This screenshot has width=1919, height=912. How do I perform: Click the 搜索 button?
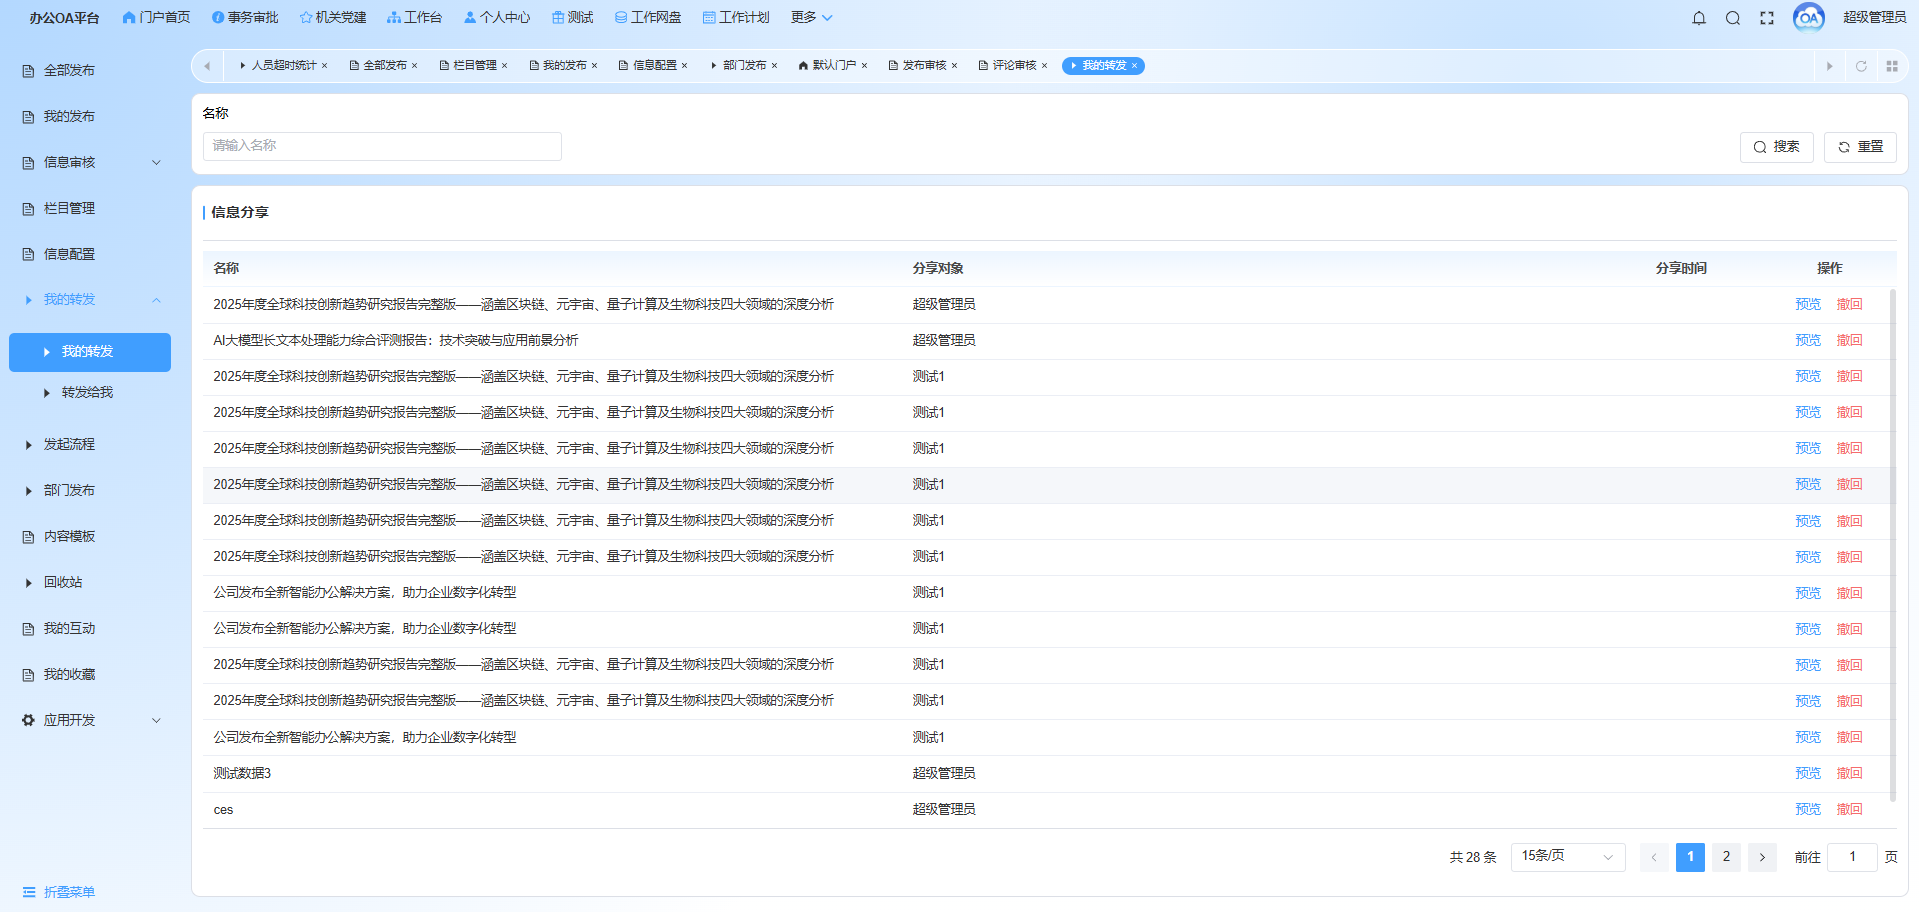pyautogui.click(x=1777, y=147)
